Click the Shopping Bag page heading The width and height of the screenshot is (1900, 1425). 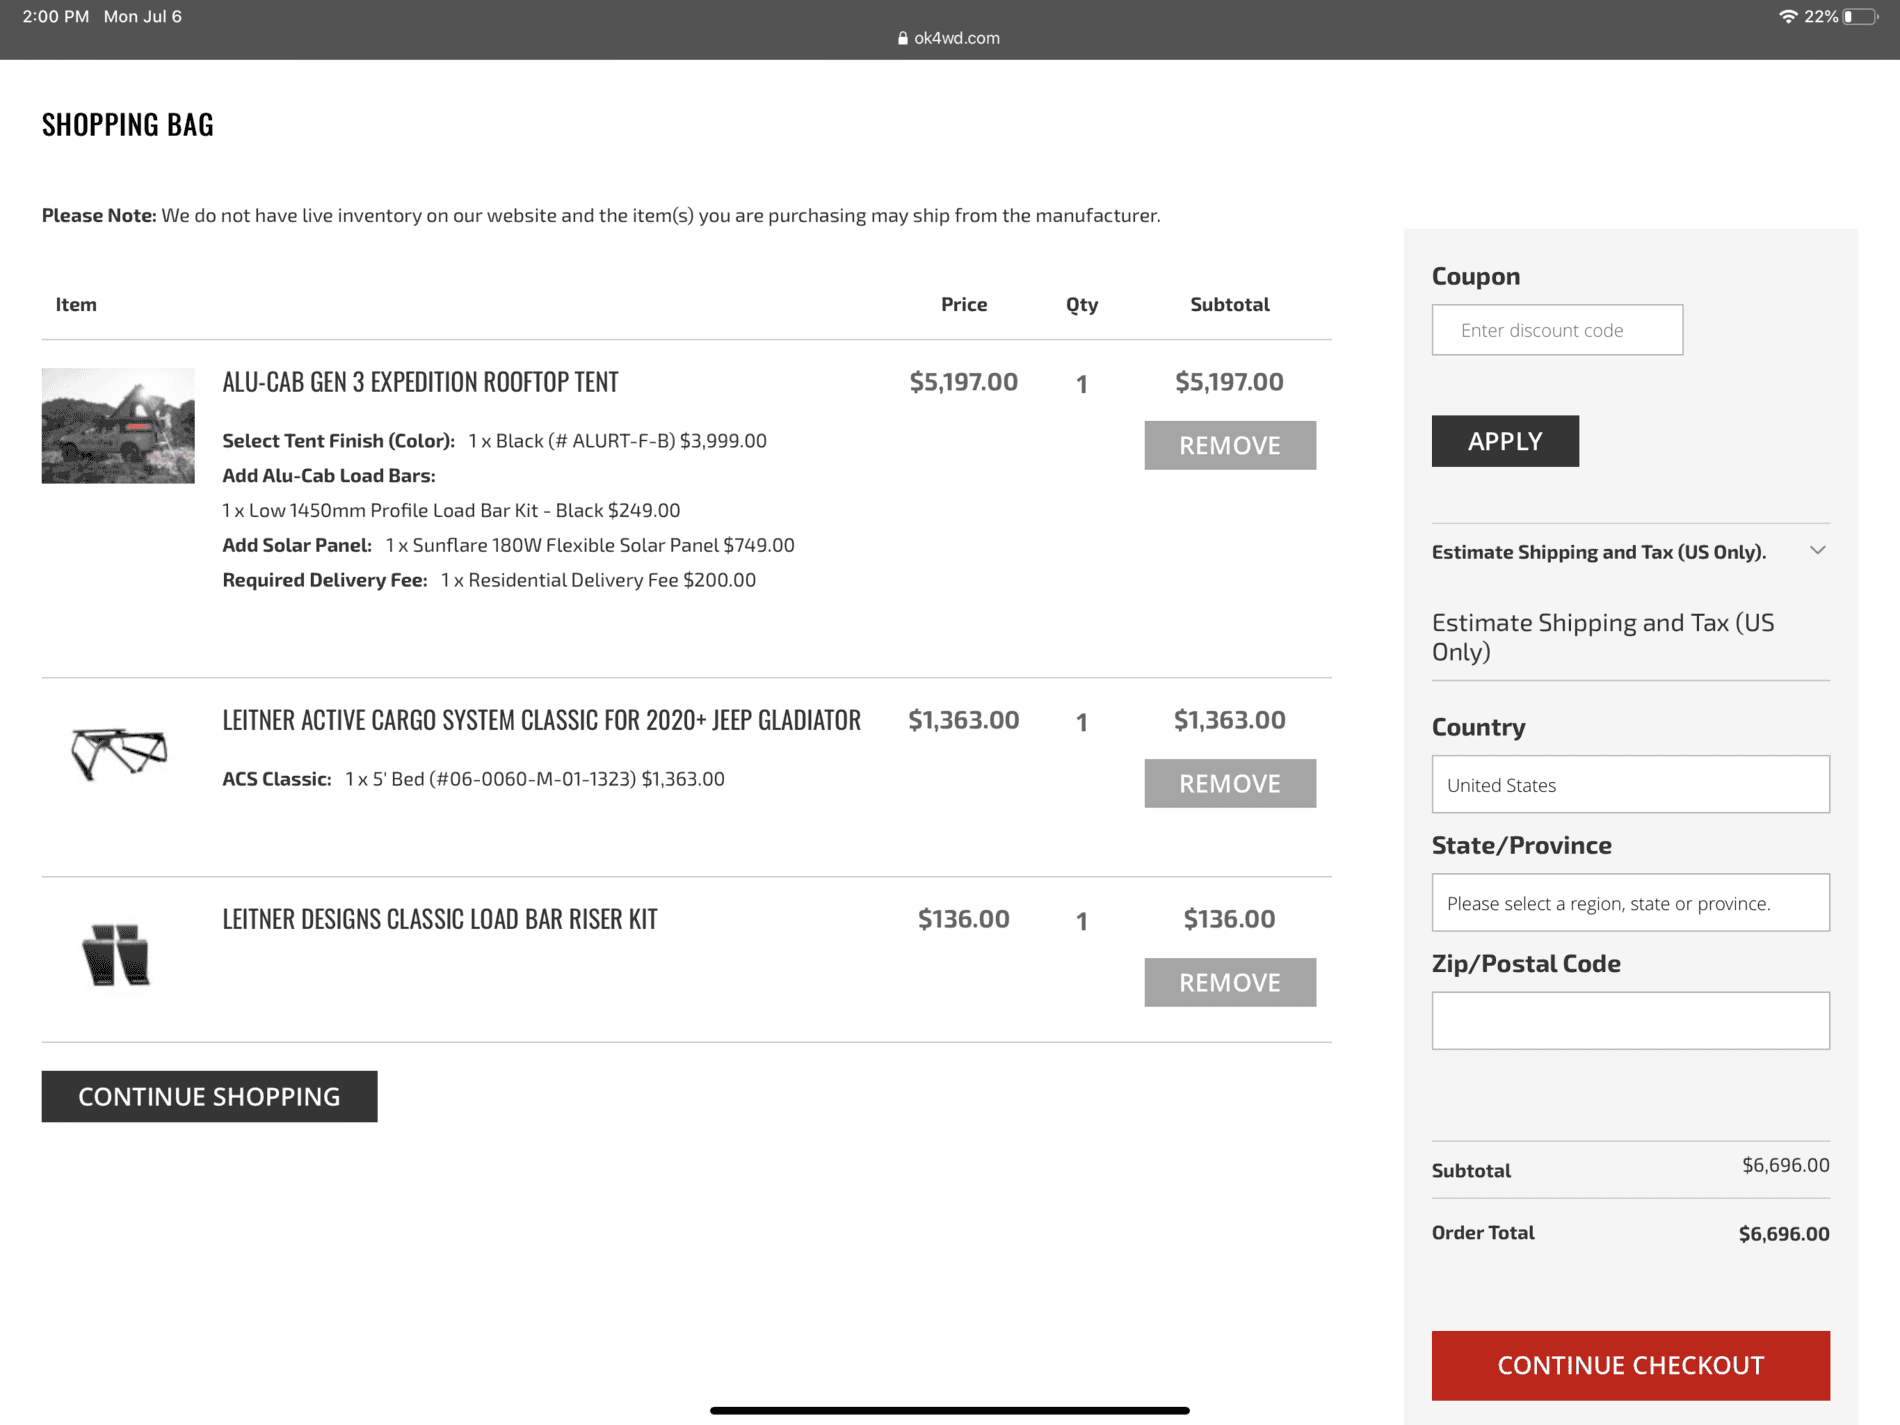point(127,124)
